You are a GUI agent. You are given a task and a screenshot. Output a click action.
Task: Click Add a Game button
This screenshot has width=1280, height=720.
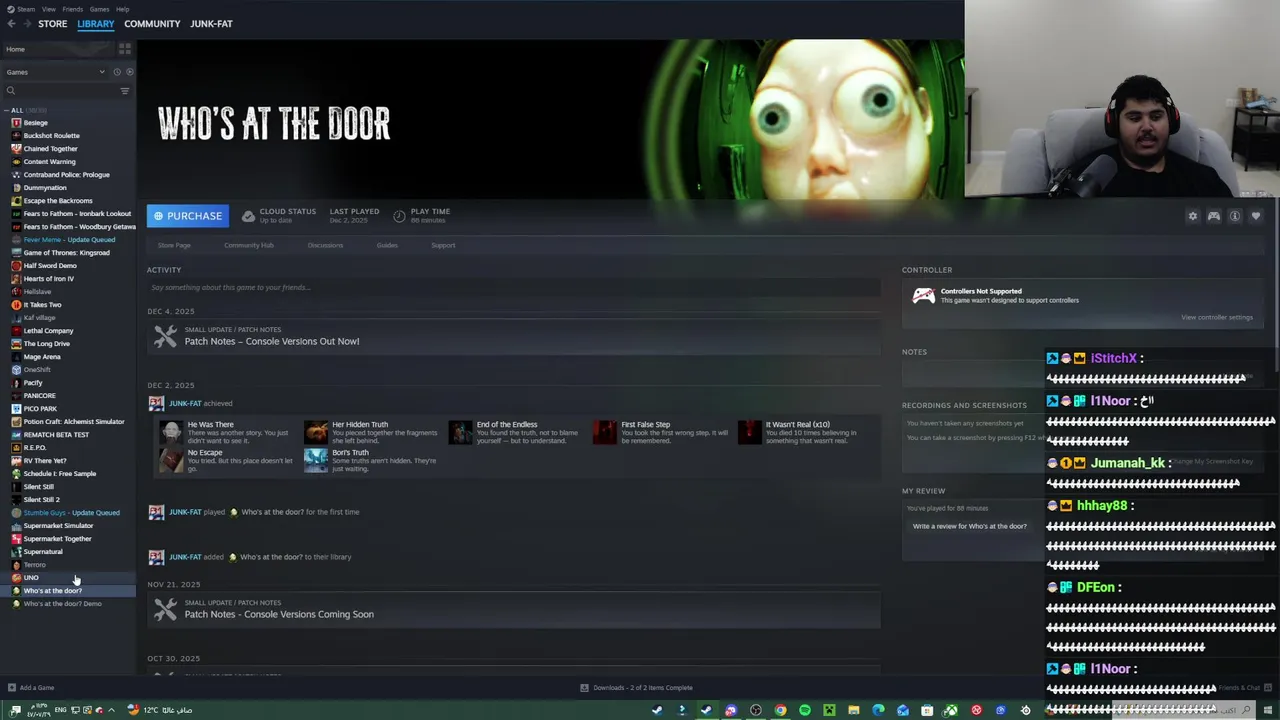31,688
